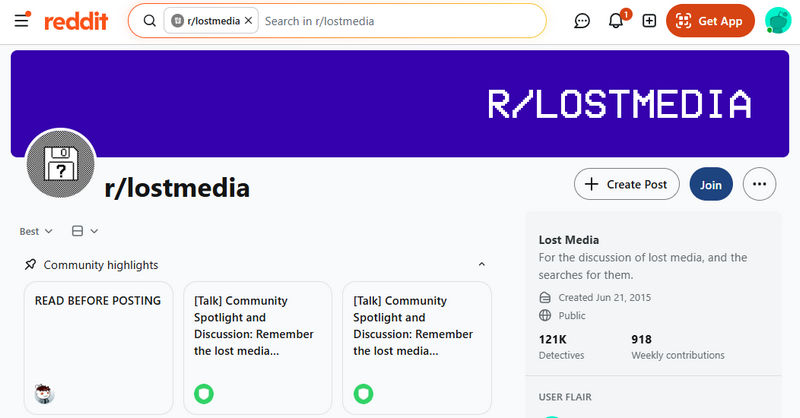The height and width of the screenshot is (418, 800).
Task: Click the r/lostmedia chip in search bar
Action: click(211, 21)
